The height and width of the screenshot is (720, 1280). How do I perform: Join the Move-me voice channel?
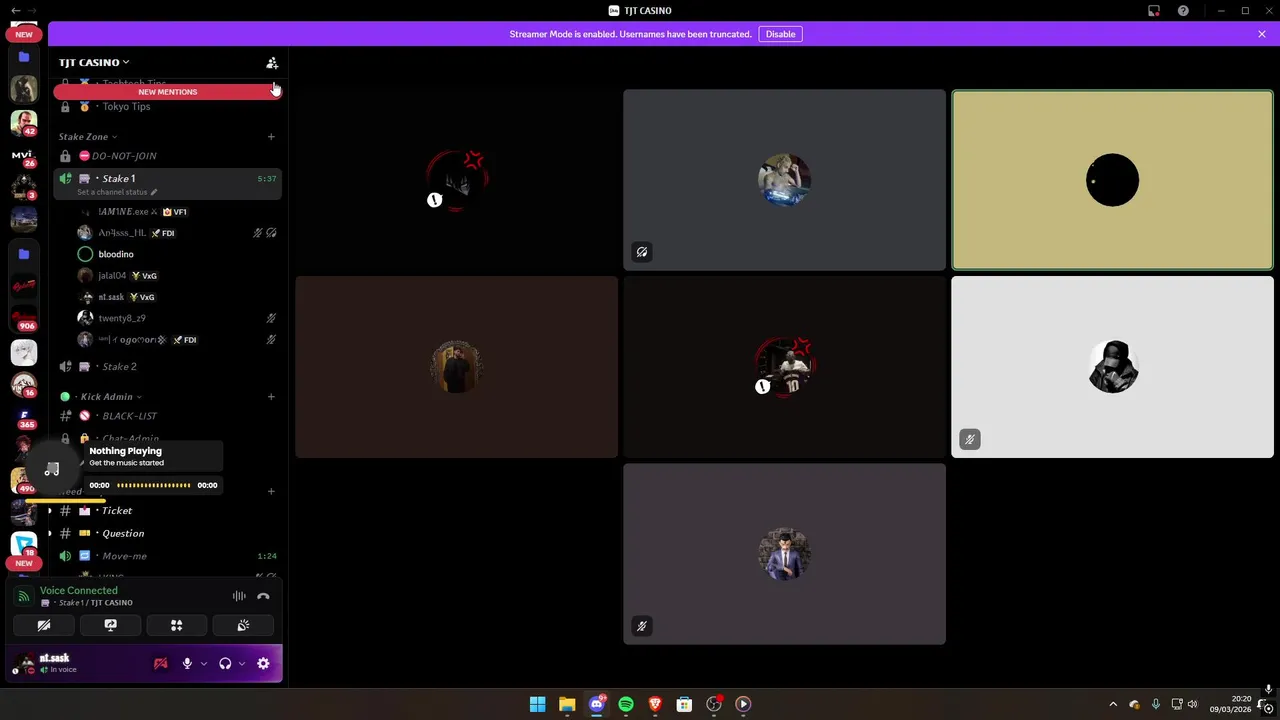click(167, 556)
